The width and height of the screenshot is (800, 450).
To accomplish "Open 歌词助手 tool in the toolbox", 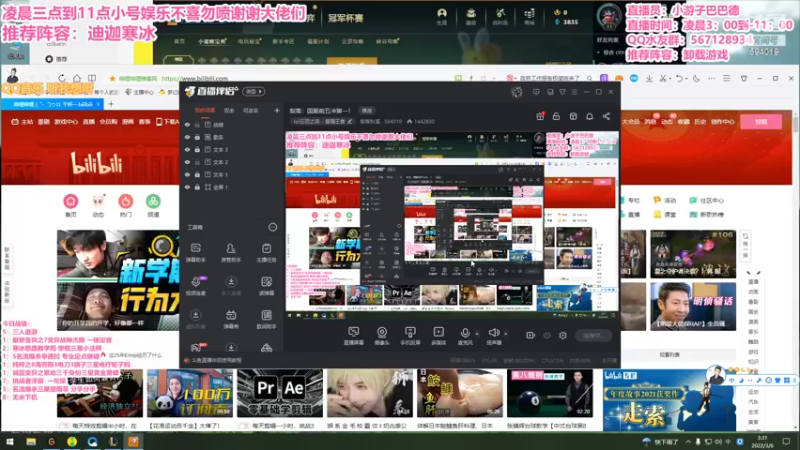I will click(266, 319).
